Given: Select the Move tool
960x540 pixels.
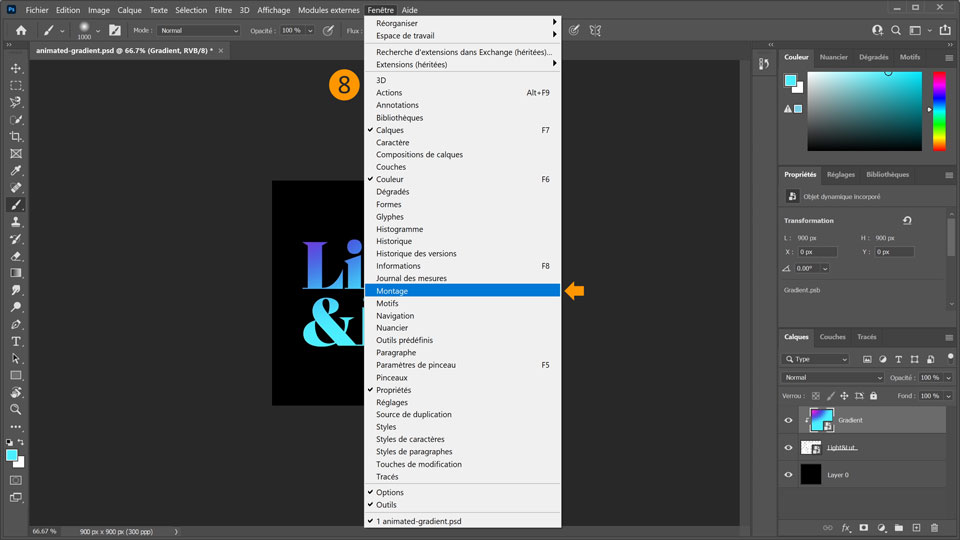Looking at the screenshot, I should [x=16, y=68].
